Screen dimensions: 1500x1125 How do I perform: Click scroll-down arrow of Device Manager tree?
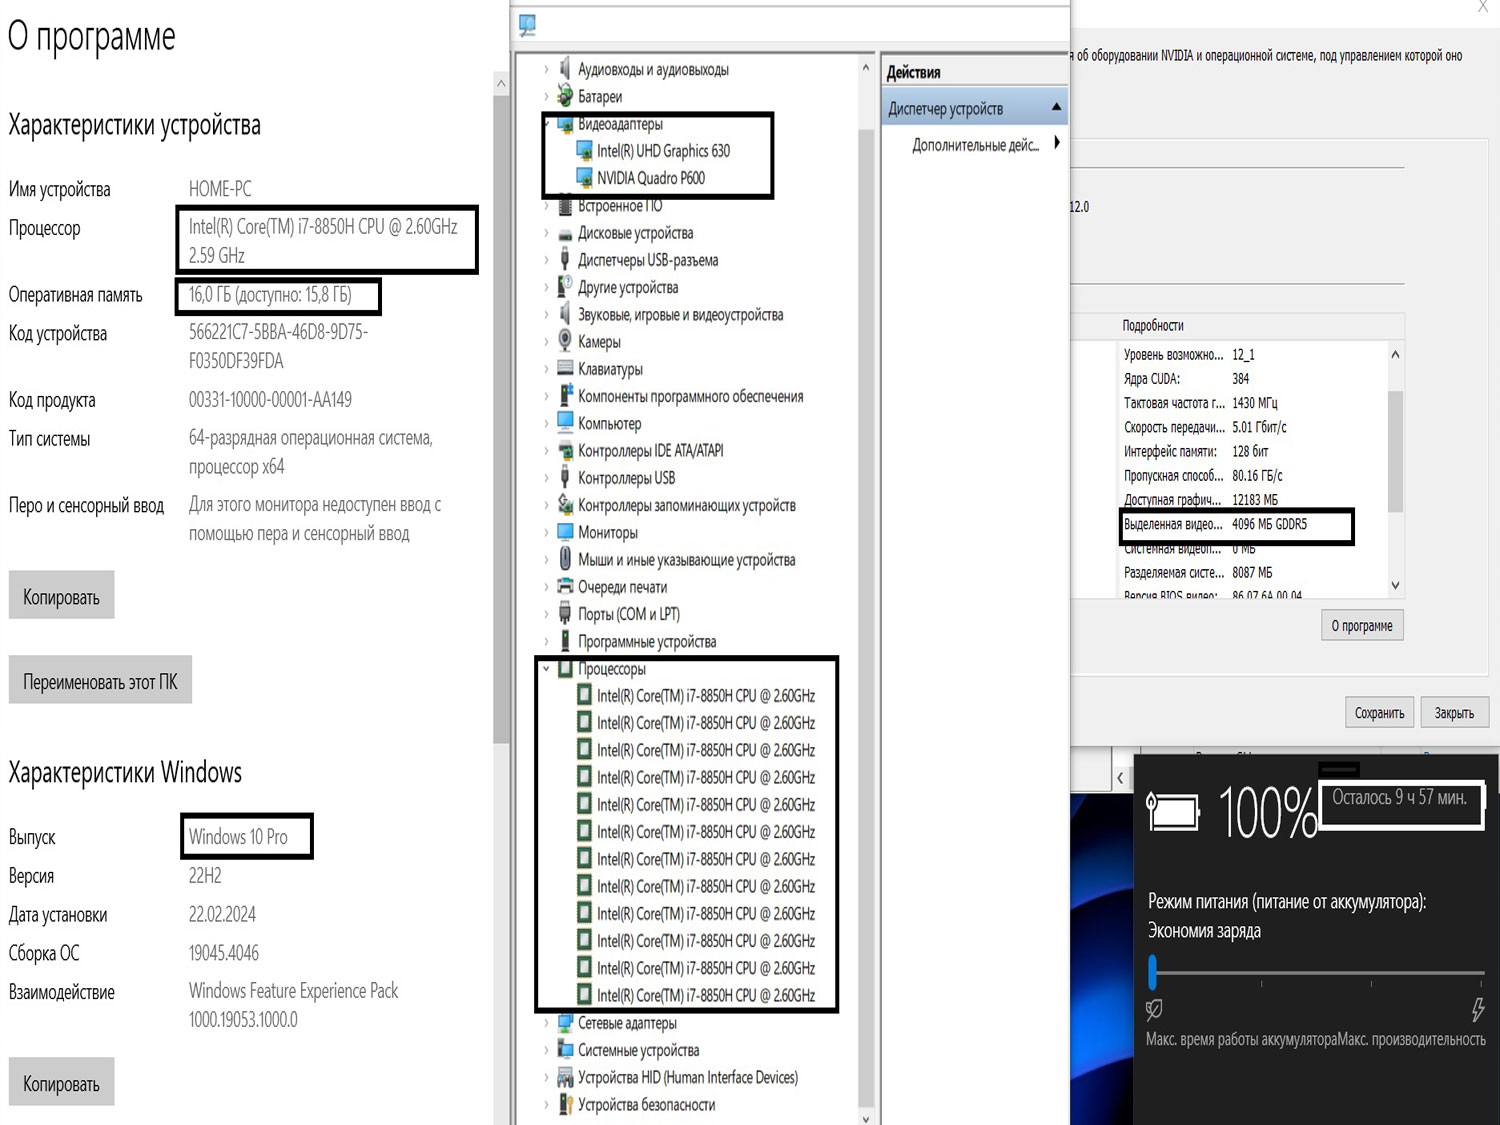pos(866,1117)
